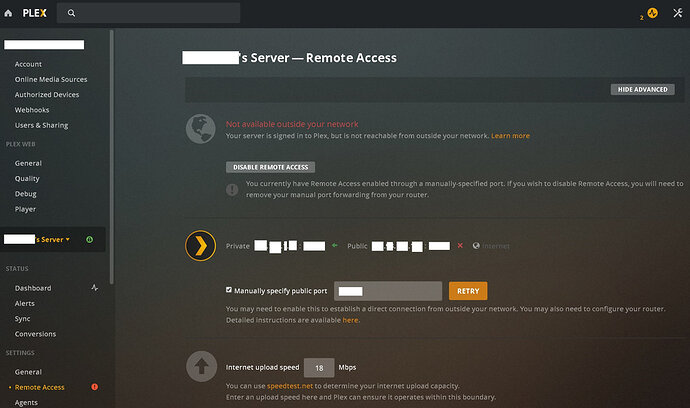Click the 'SETTINGS' section header
This screenshot has width=690, height=408.
(x=20, y=353)
